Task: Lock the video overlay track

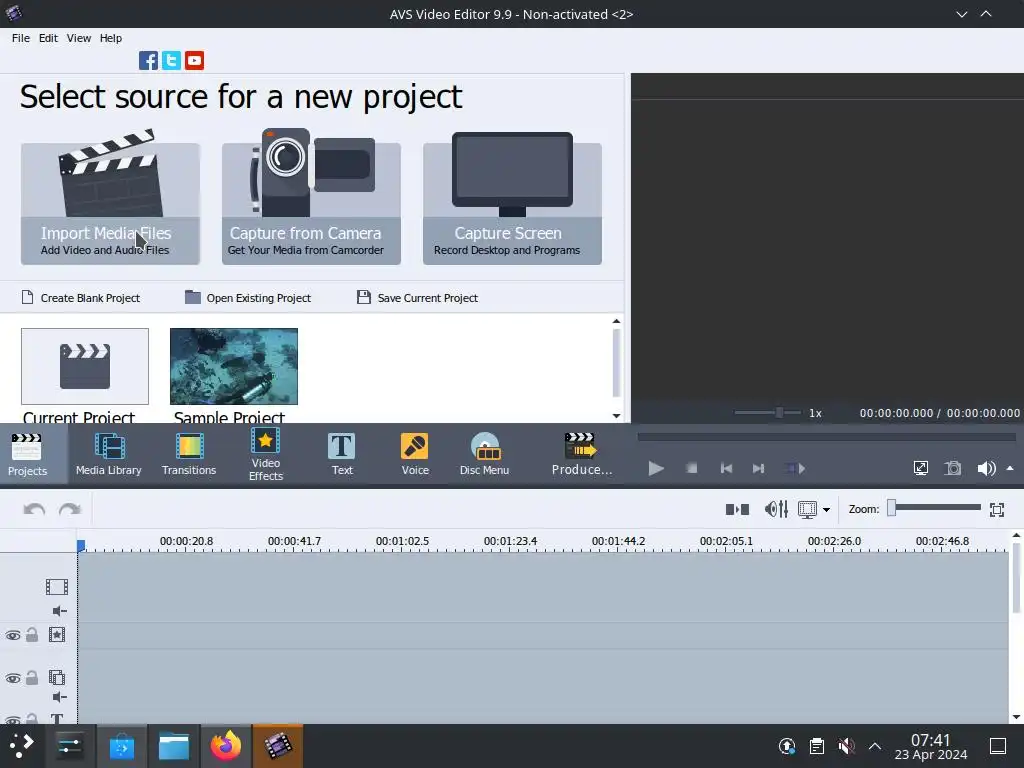Action: [x=32, y=678]
